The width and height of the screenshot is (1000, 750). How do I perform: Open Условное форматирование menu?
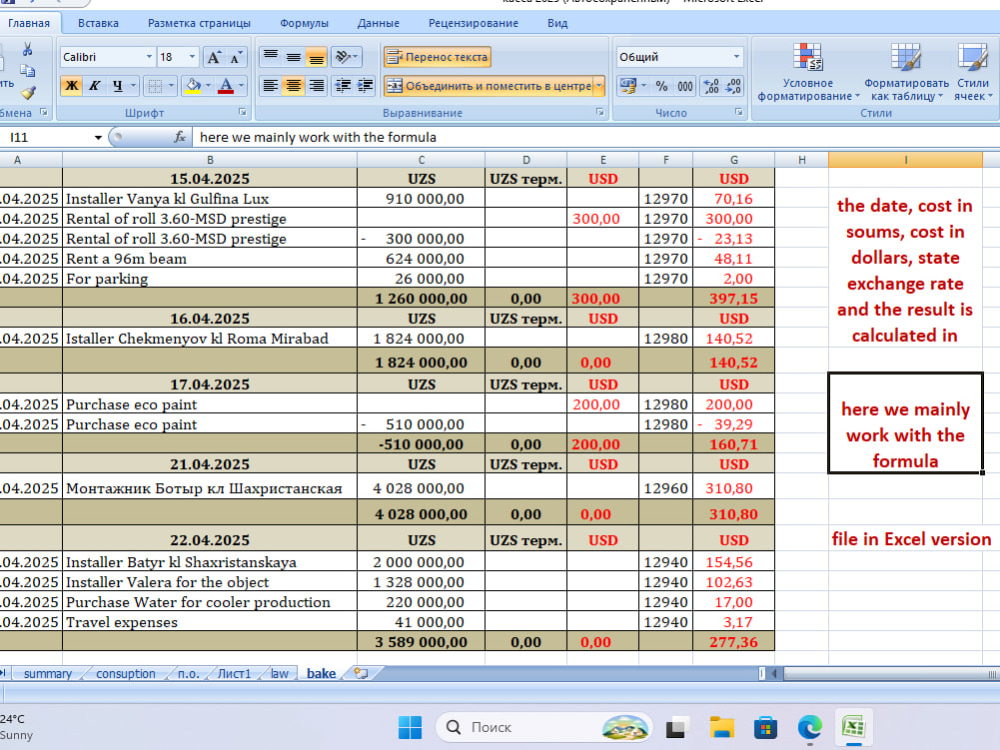click(808, 72)
